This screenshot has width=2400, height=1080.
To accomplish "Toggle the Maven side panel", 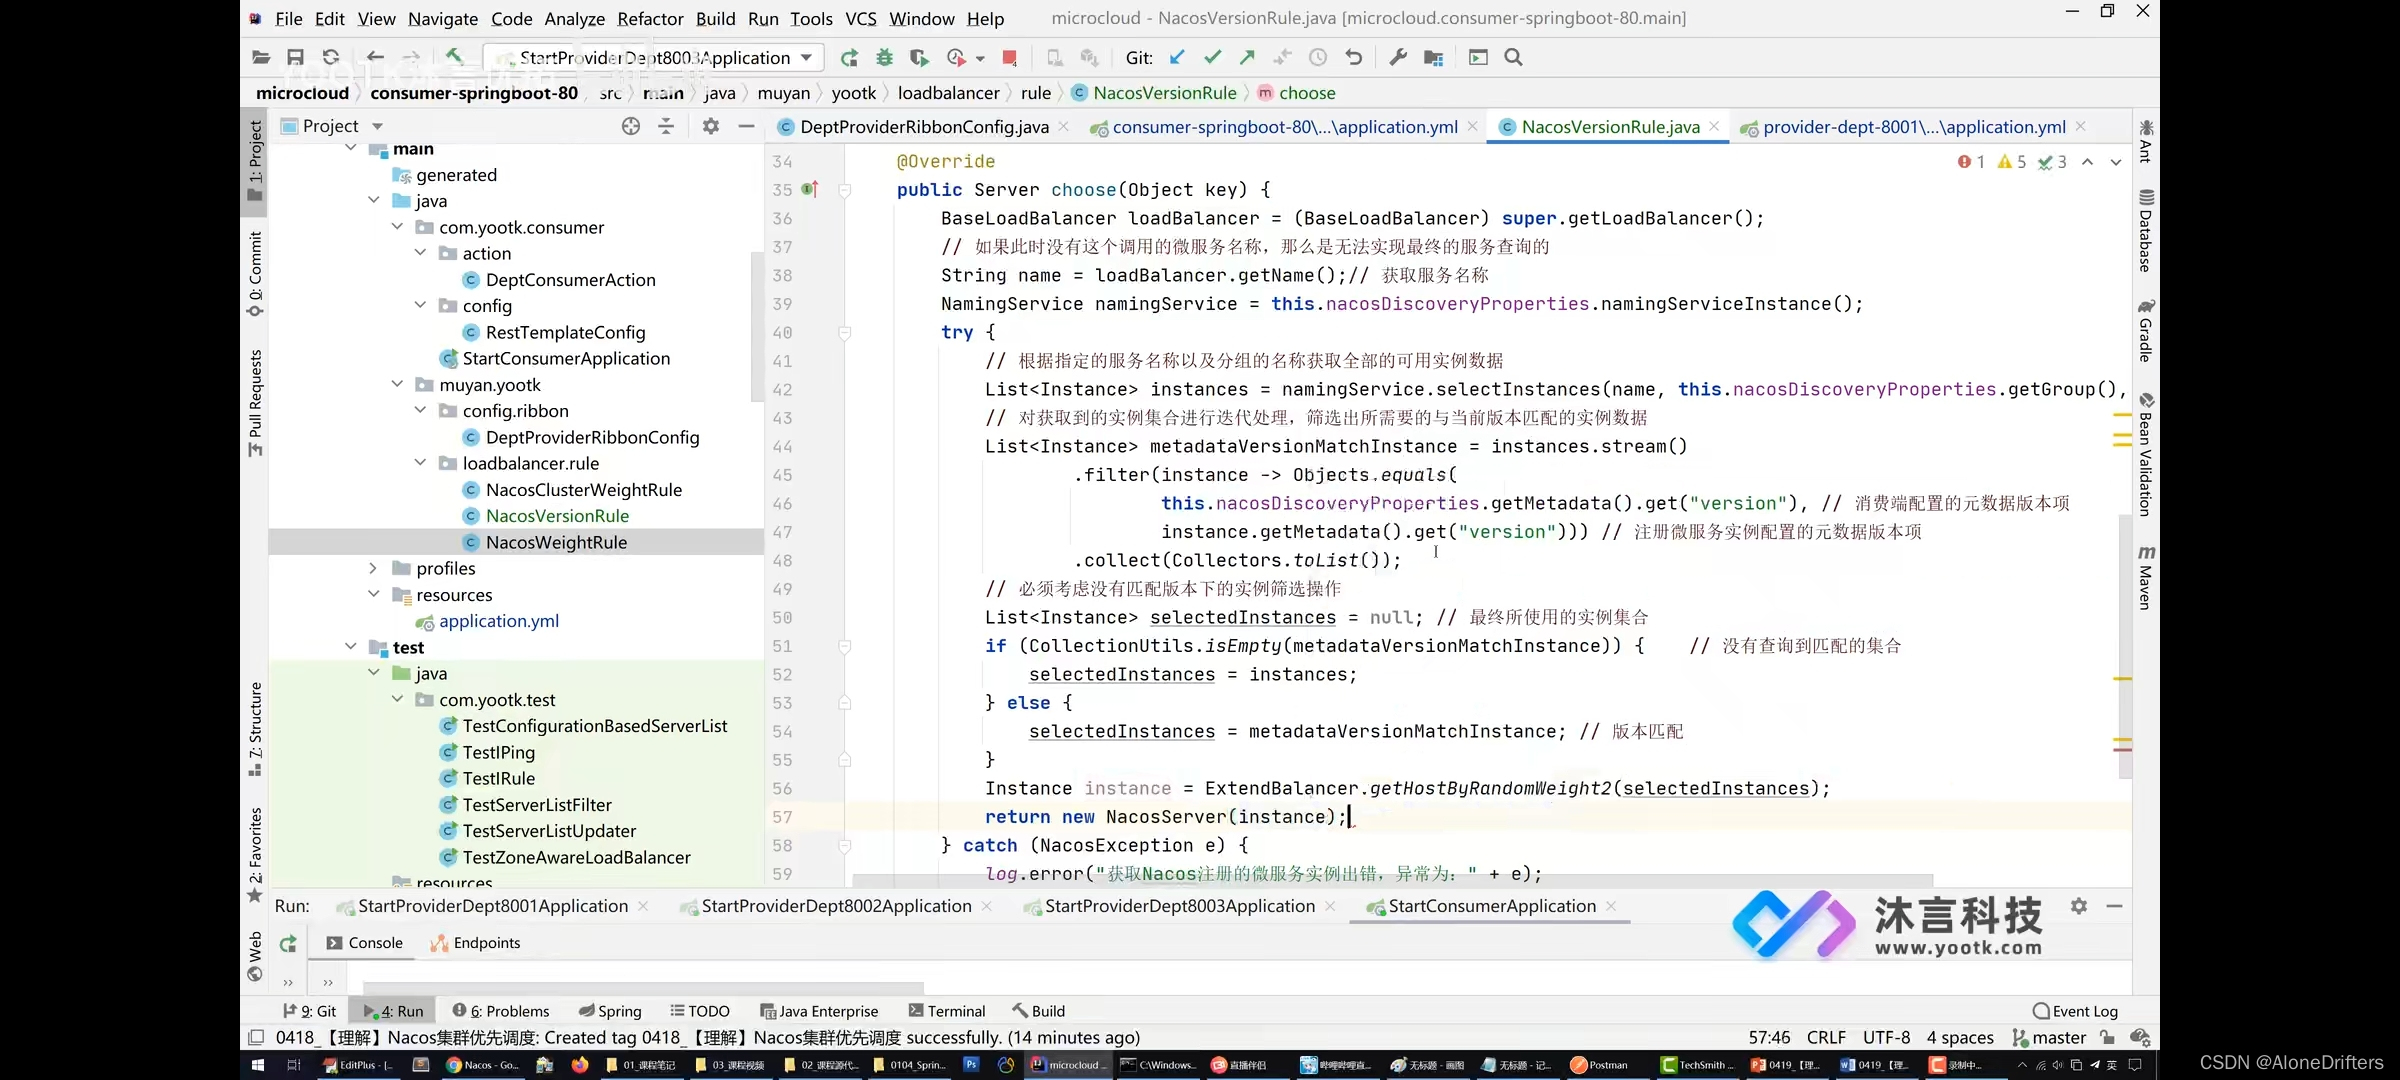I will coord(2145,578).
